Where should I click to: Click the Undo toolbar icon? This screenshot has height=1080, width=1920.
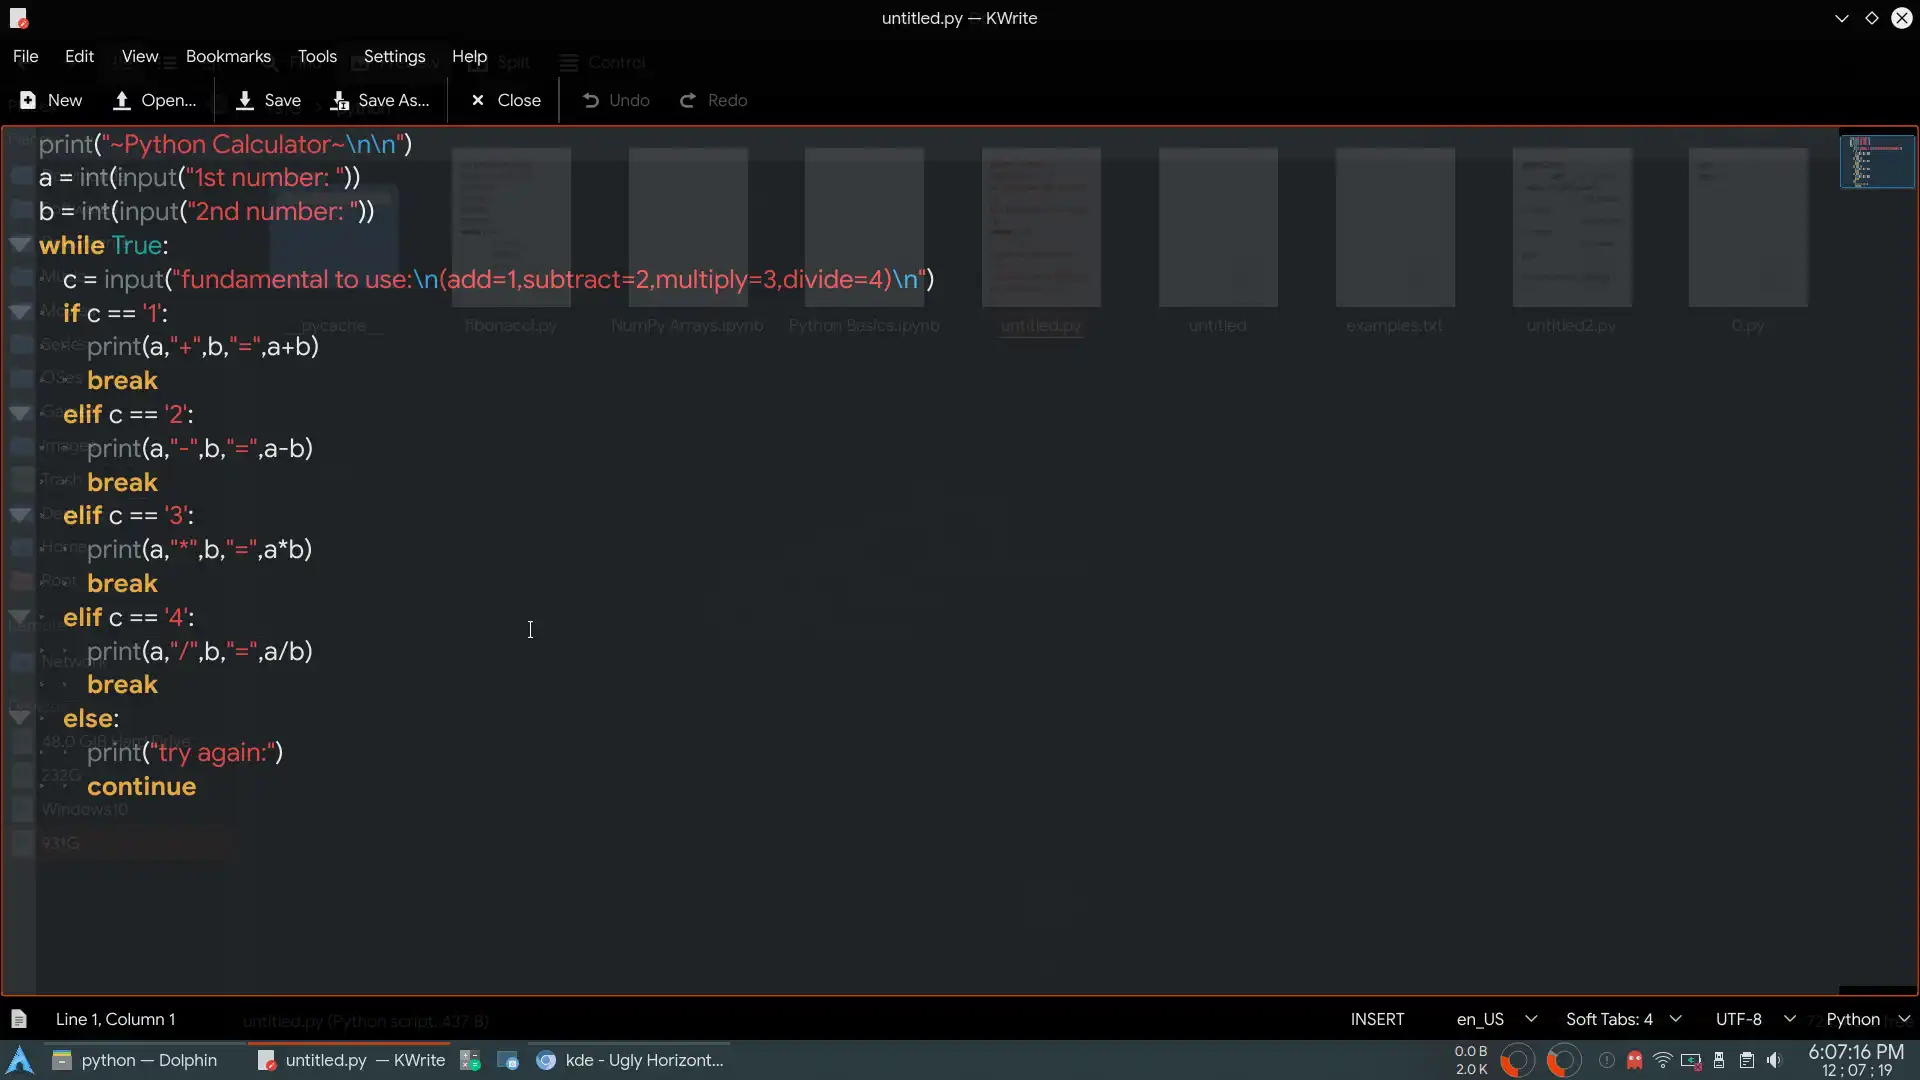coord(591,100)
